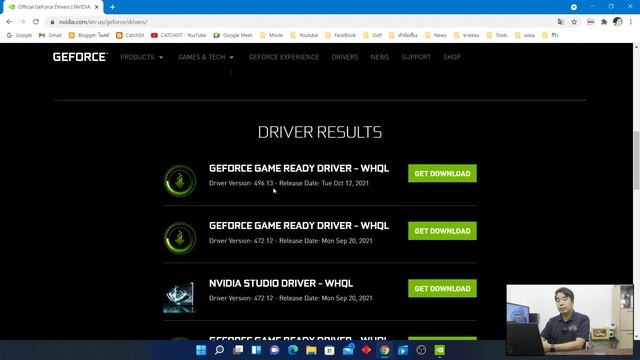This screenshot has width=640, height=360.
Task: Open the Shop navigation item
Action: [451, 57]
